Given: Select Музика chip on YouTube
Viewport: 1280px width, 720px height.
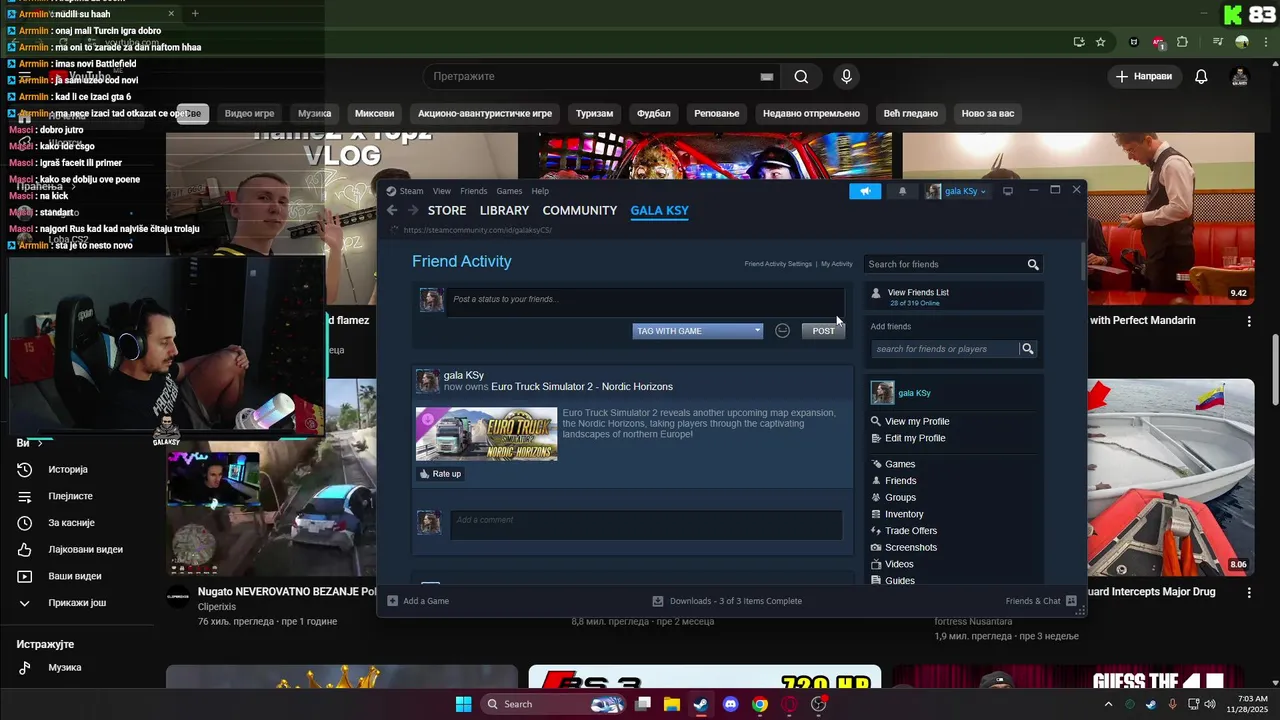Looking at the screenshot, I should 315,113.
